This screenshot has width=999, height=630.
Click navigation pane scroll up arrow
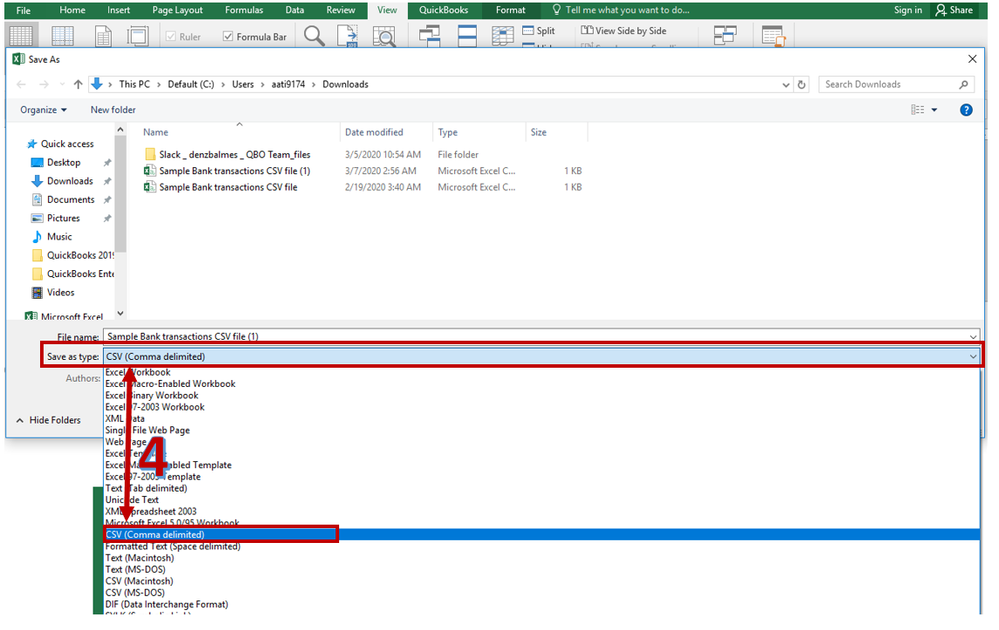tap(120, 129)
